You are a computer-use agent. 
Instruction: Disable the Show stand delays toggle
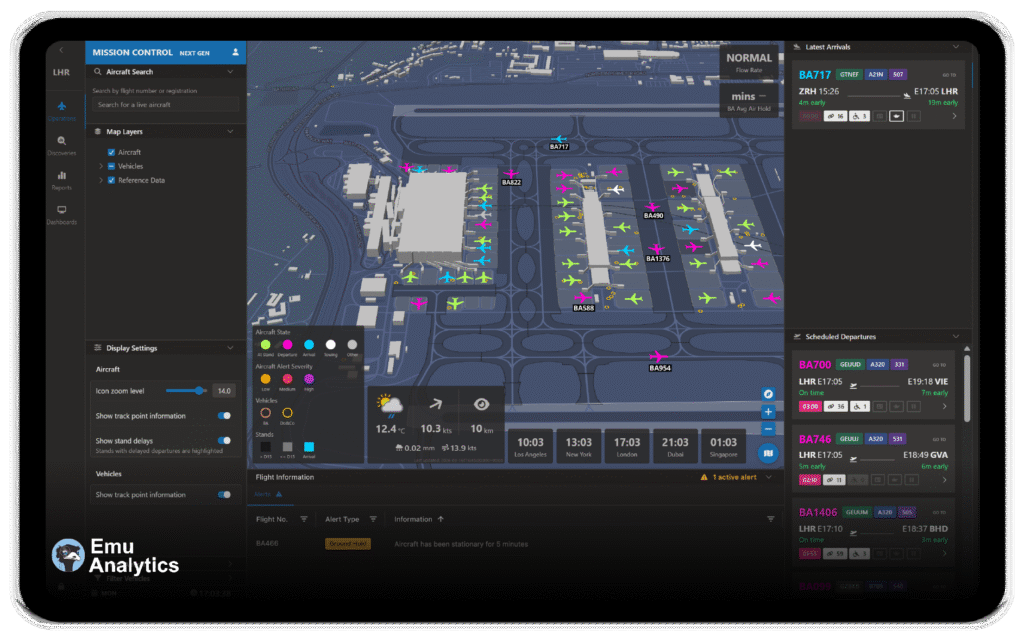pos(224,440)
